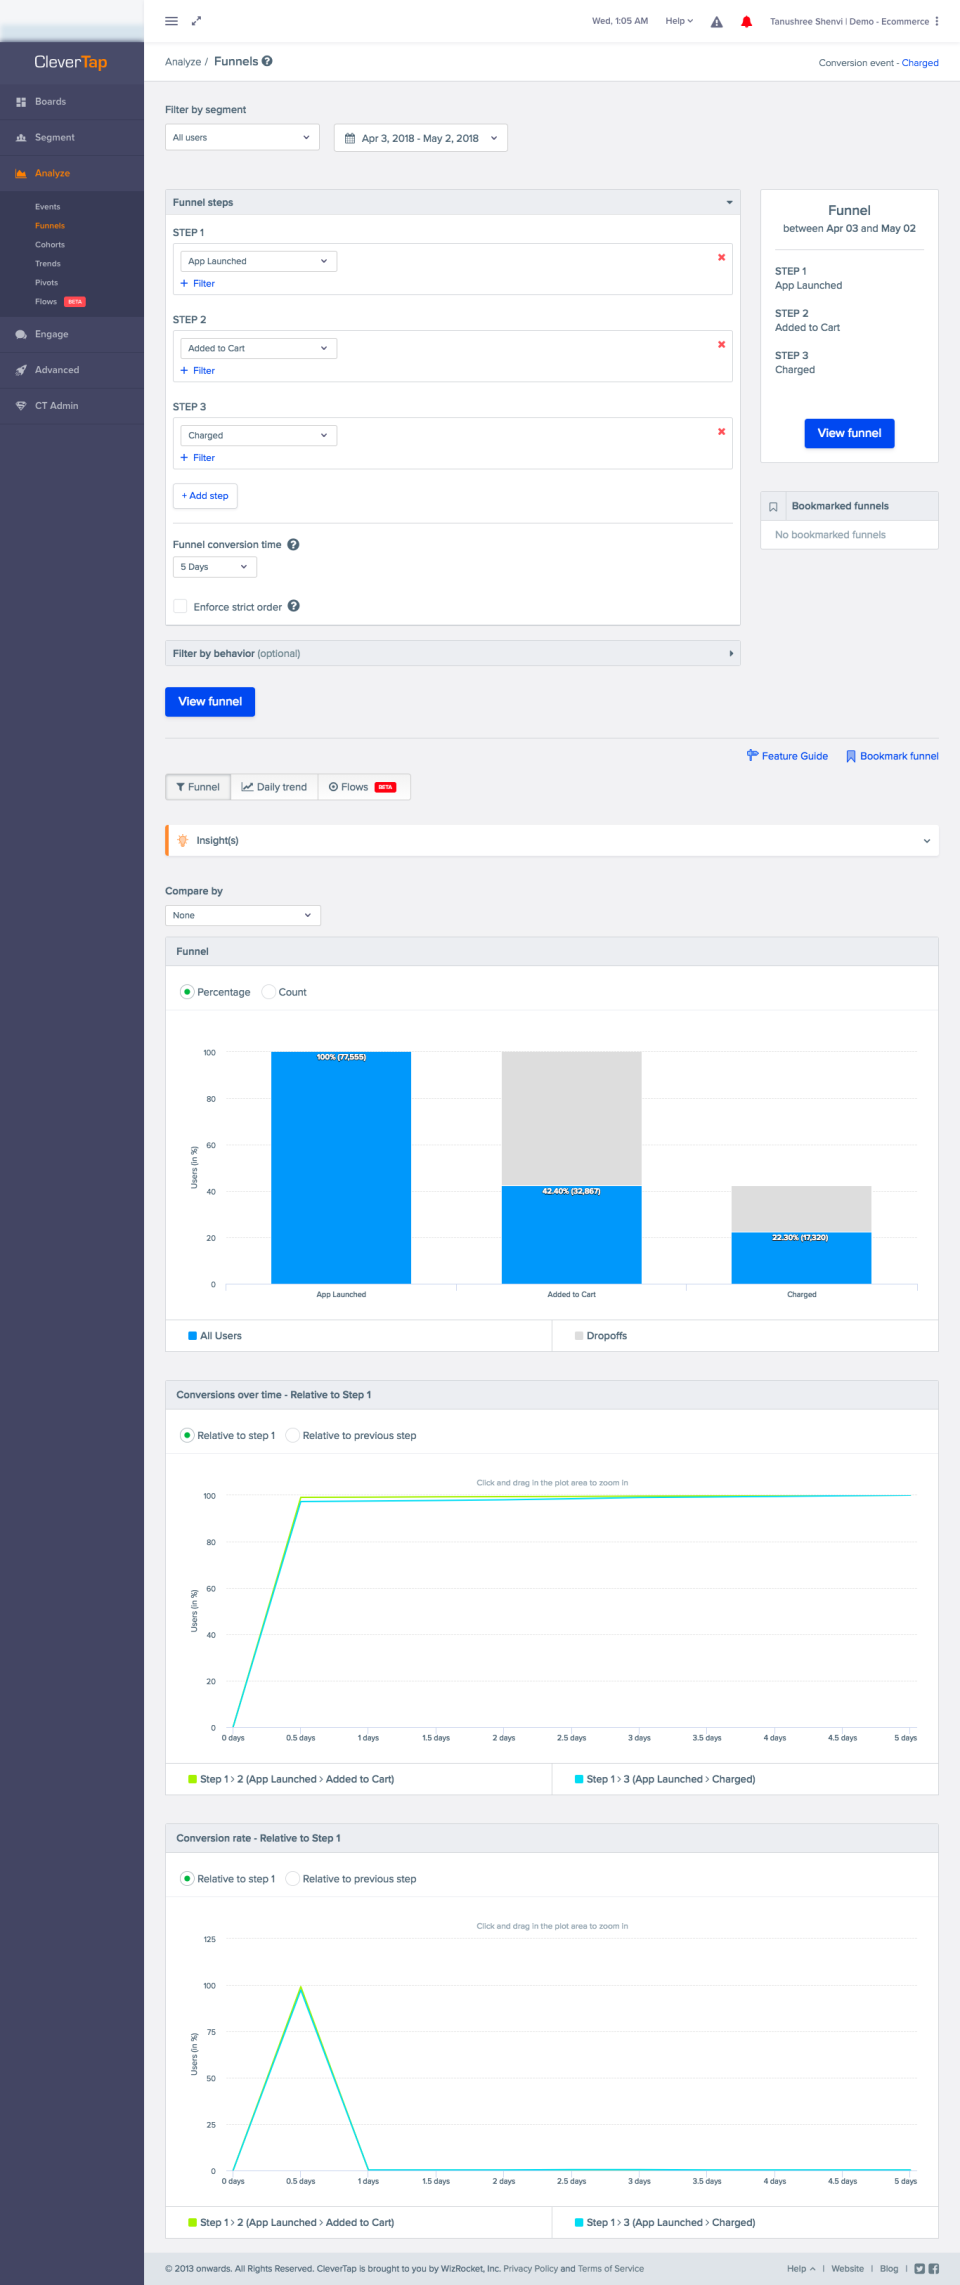Click the Twitter icon in footer
The height and width of the screenshot is (2285, 960).
point(919,2268)
